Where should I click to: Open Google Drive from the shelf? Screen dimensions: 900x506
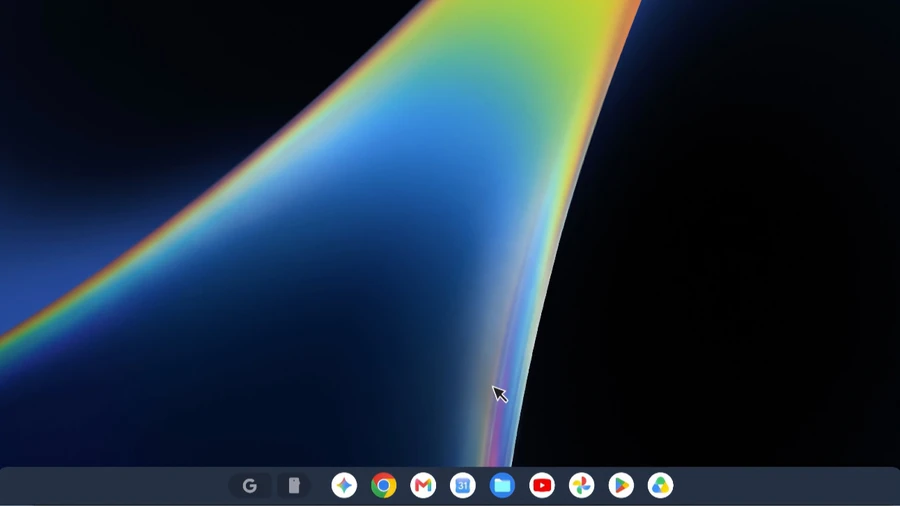pyautogui.click(x=660, y=485)
